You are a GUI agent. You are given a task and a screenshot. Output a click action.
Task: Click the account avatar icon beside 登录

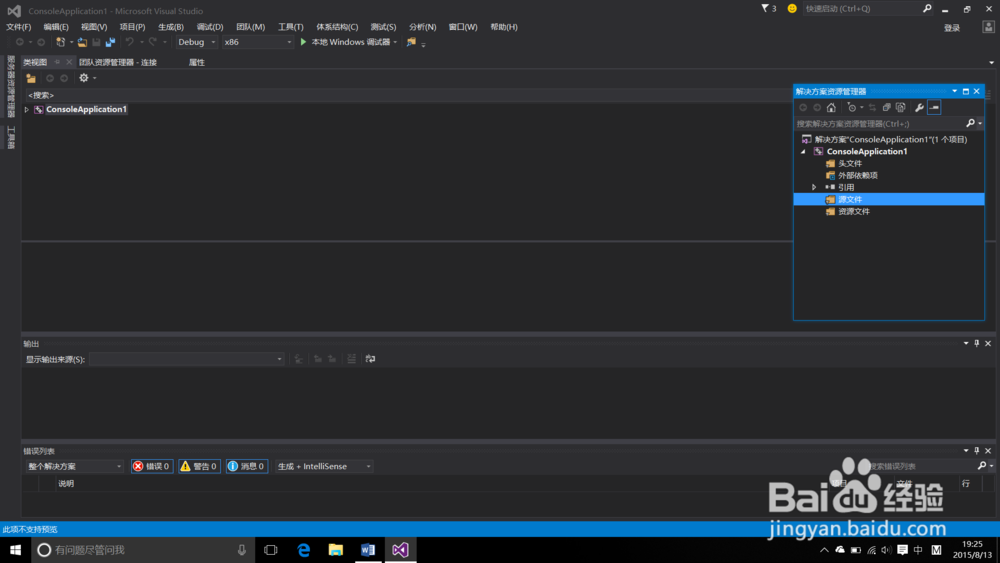988,27
